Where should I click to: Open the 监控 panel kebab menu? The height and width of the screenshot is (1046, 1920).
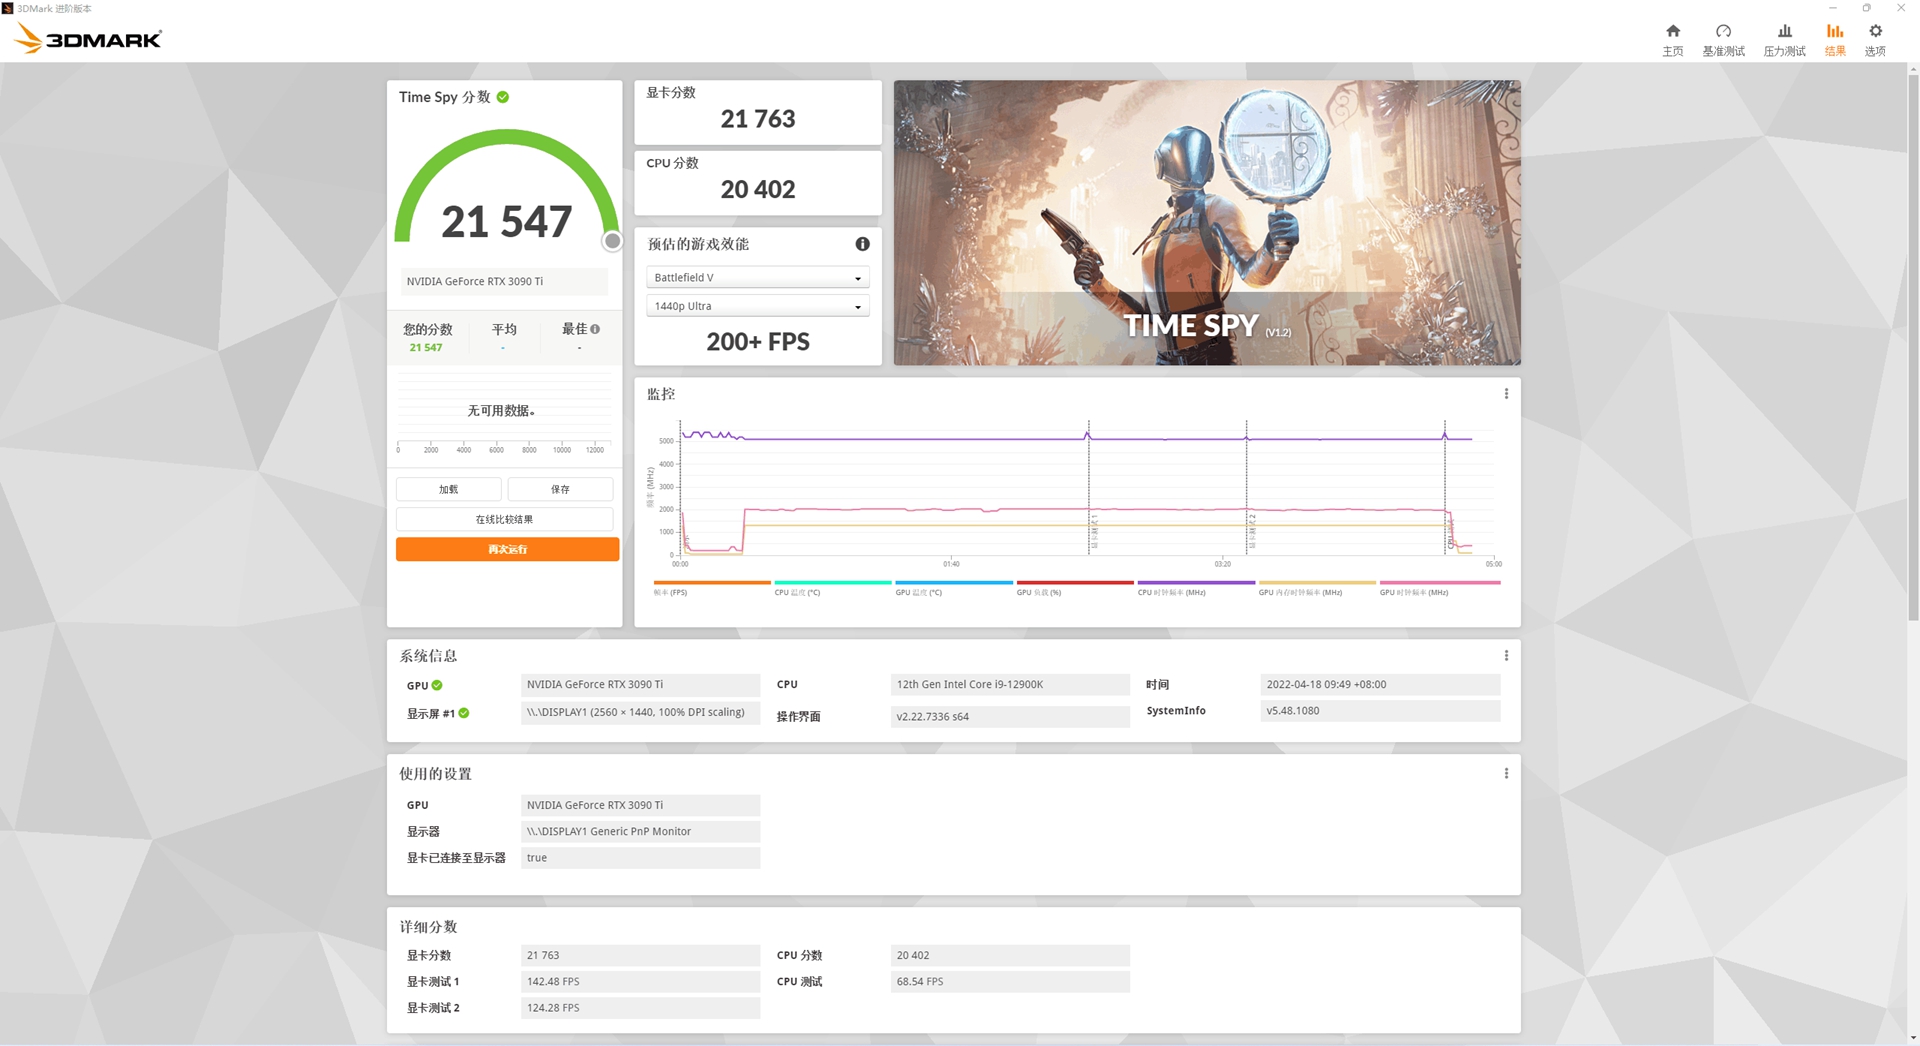coord(1506,393)
